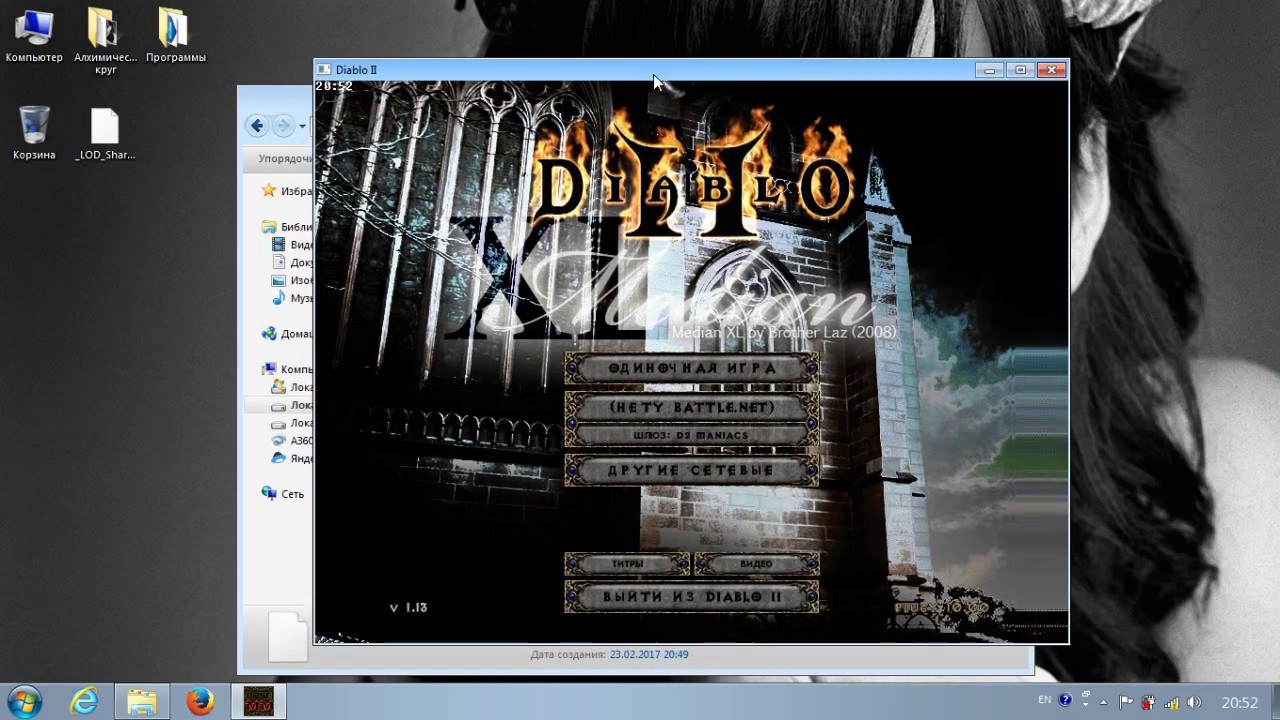Screen dimensions: 1280x720
Task: Select Компьютер in the Explorer navigation pane
Action: point(287,369)
